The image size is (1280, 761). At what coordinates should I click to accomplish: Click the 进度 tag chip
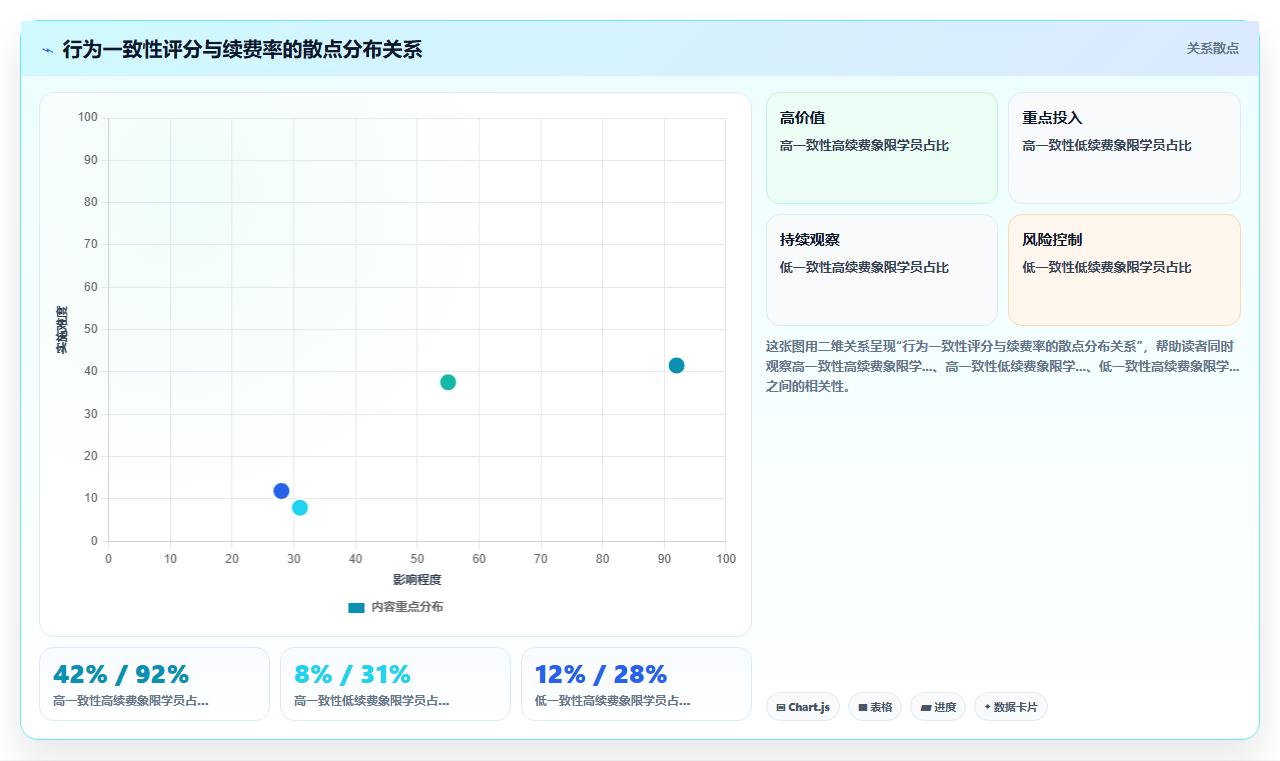point(938,707)
